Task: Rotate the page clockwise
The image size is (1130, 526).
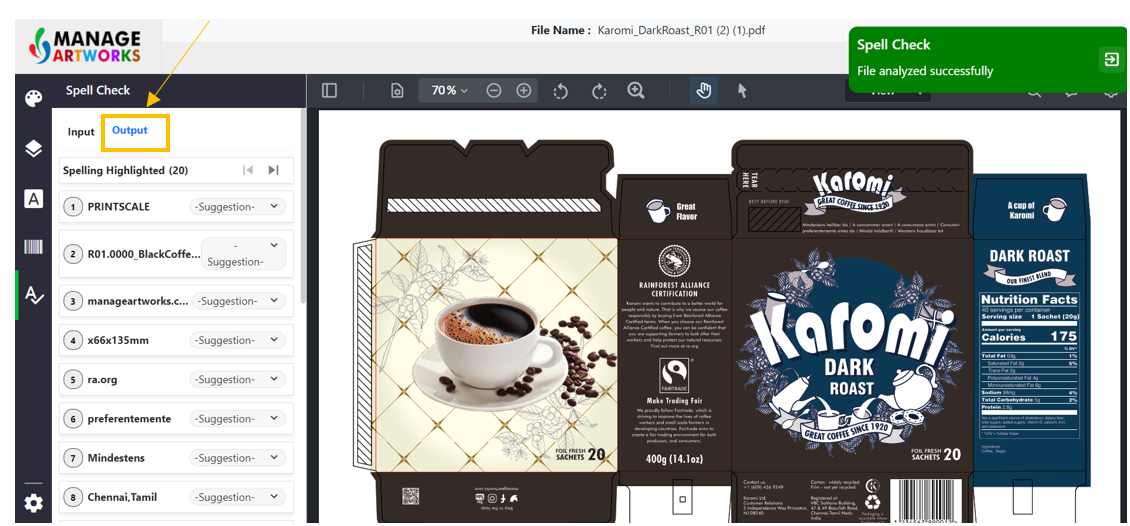Action: point(599,91)
